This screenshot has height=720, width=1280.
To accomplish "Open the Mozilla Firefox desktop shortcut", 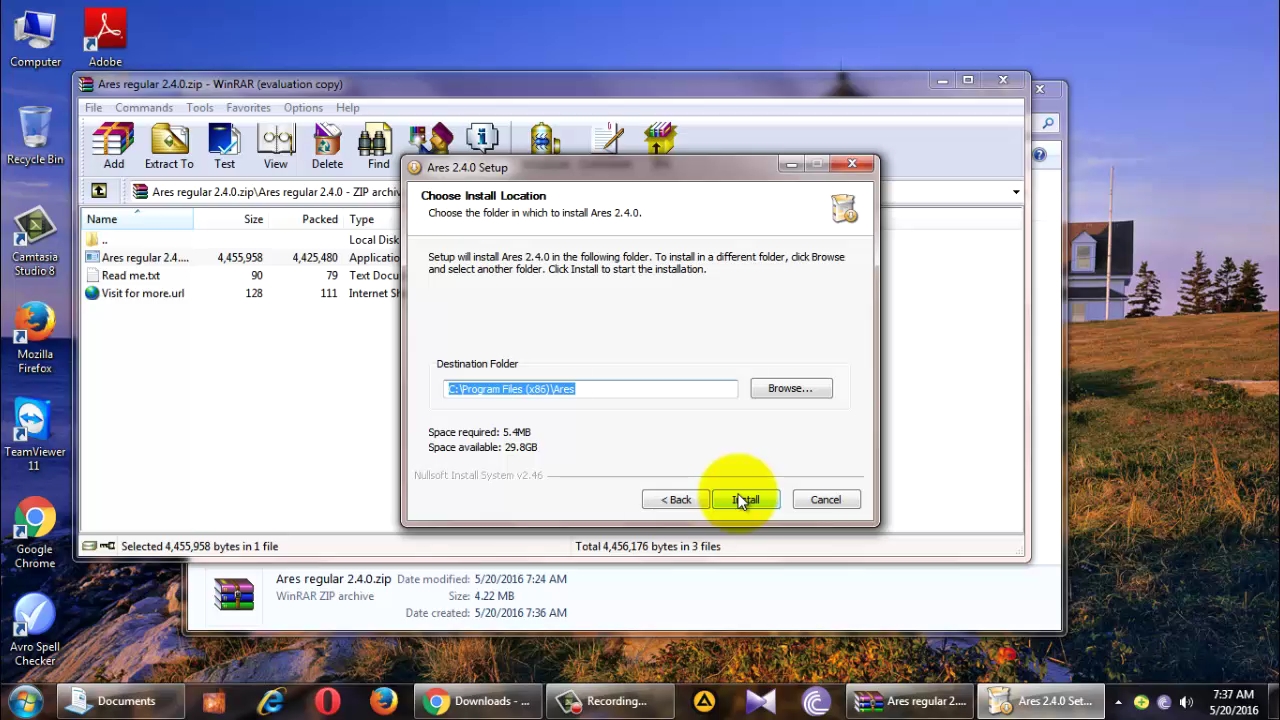I will pyautogui.click(x=35, y=339).
